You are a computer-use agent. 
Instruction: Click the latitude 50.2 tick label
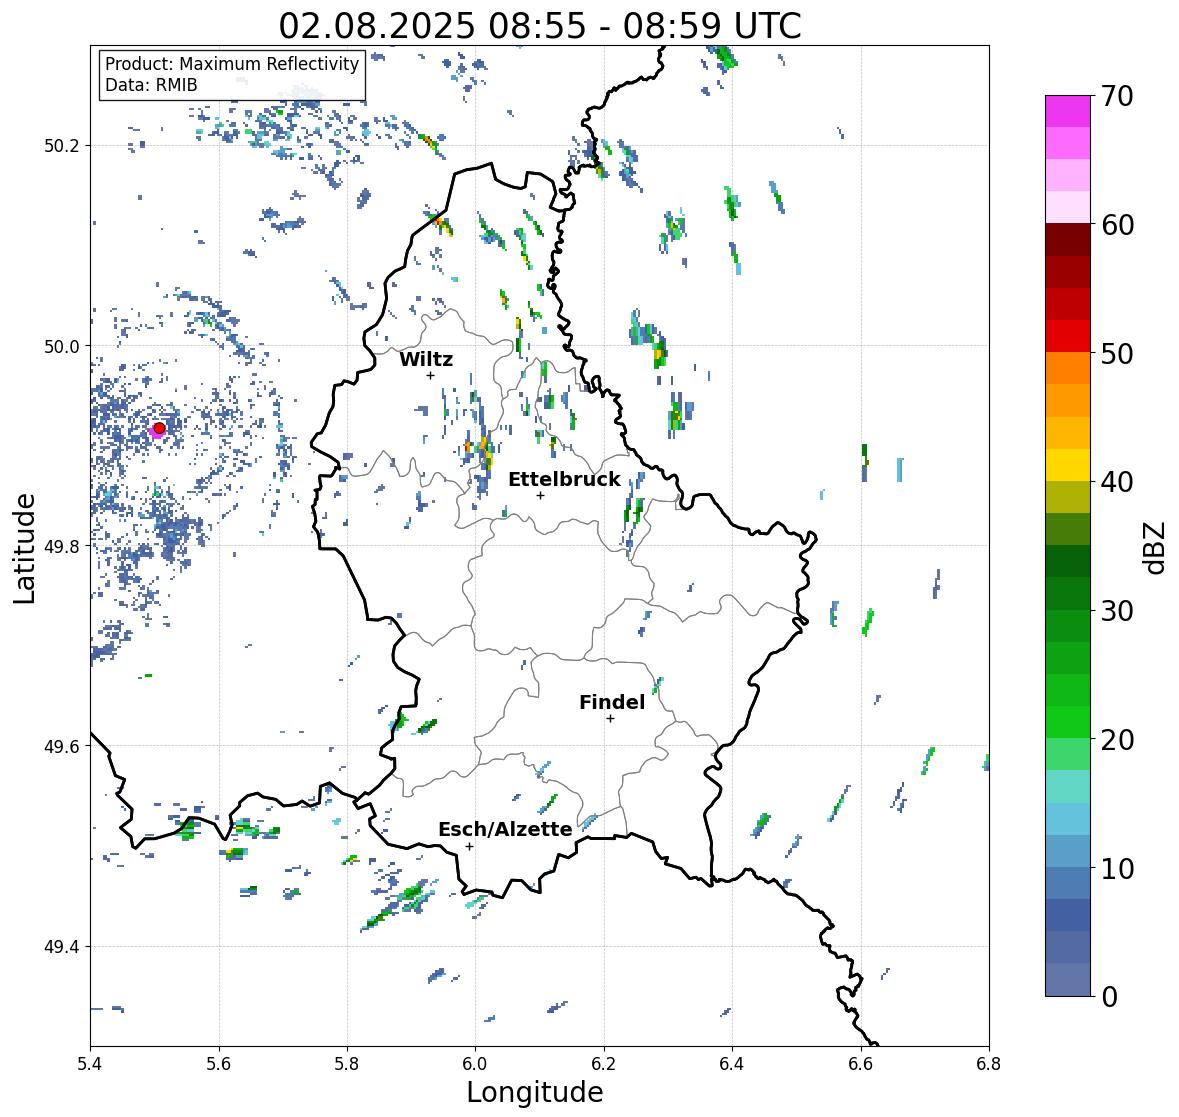62,146
